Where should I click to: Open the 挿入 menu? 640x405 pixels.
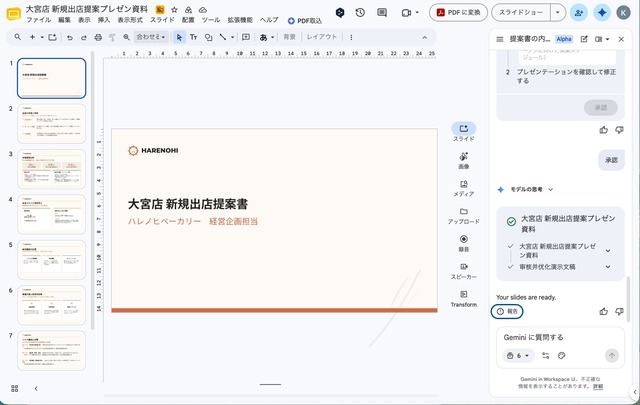point(104,20)
